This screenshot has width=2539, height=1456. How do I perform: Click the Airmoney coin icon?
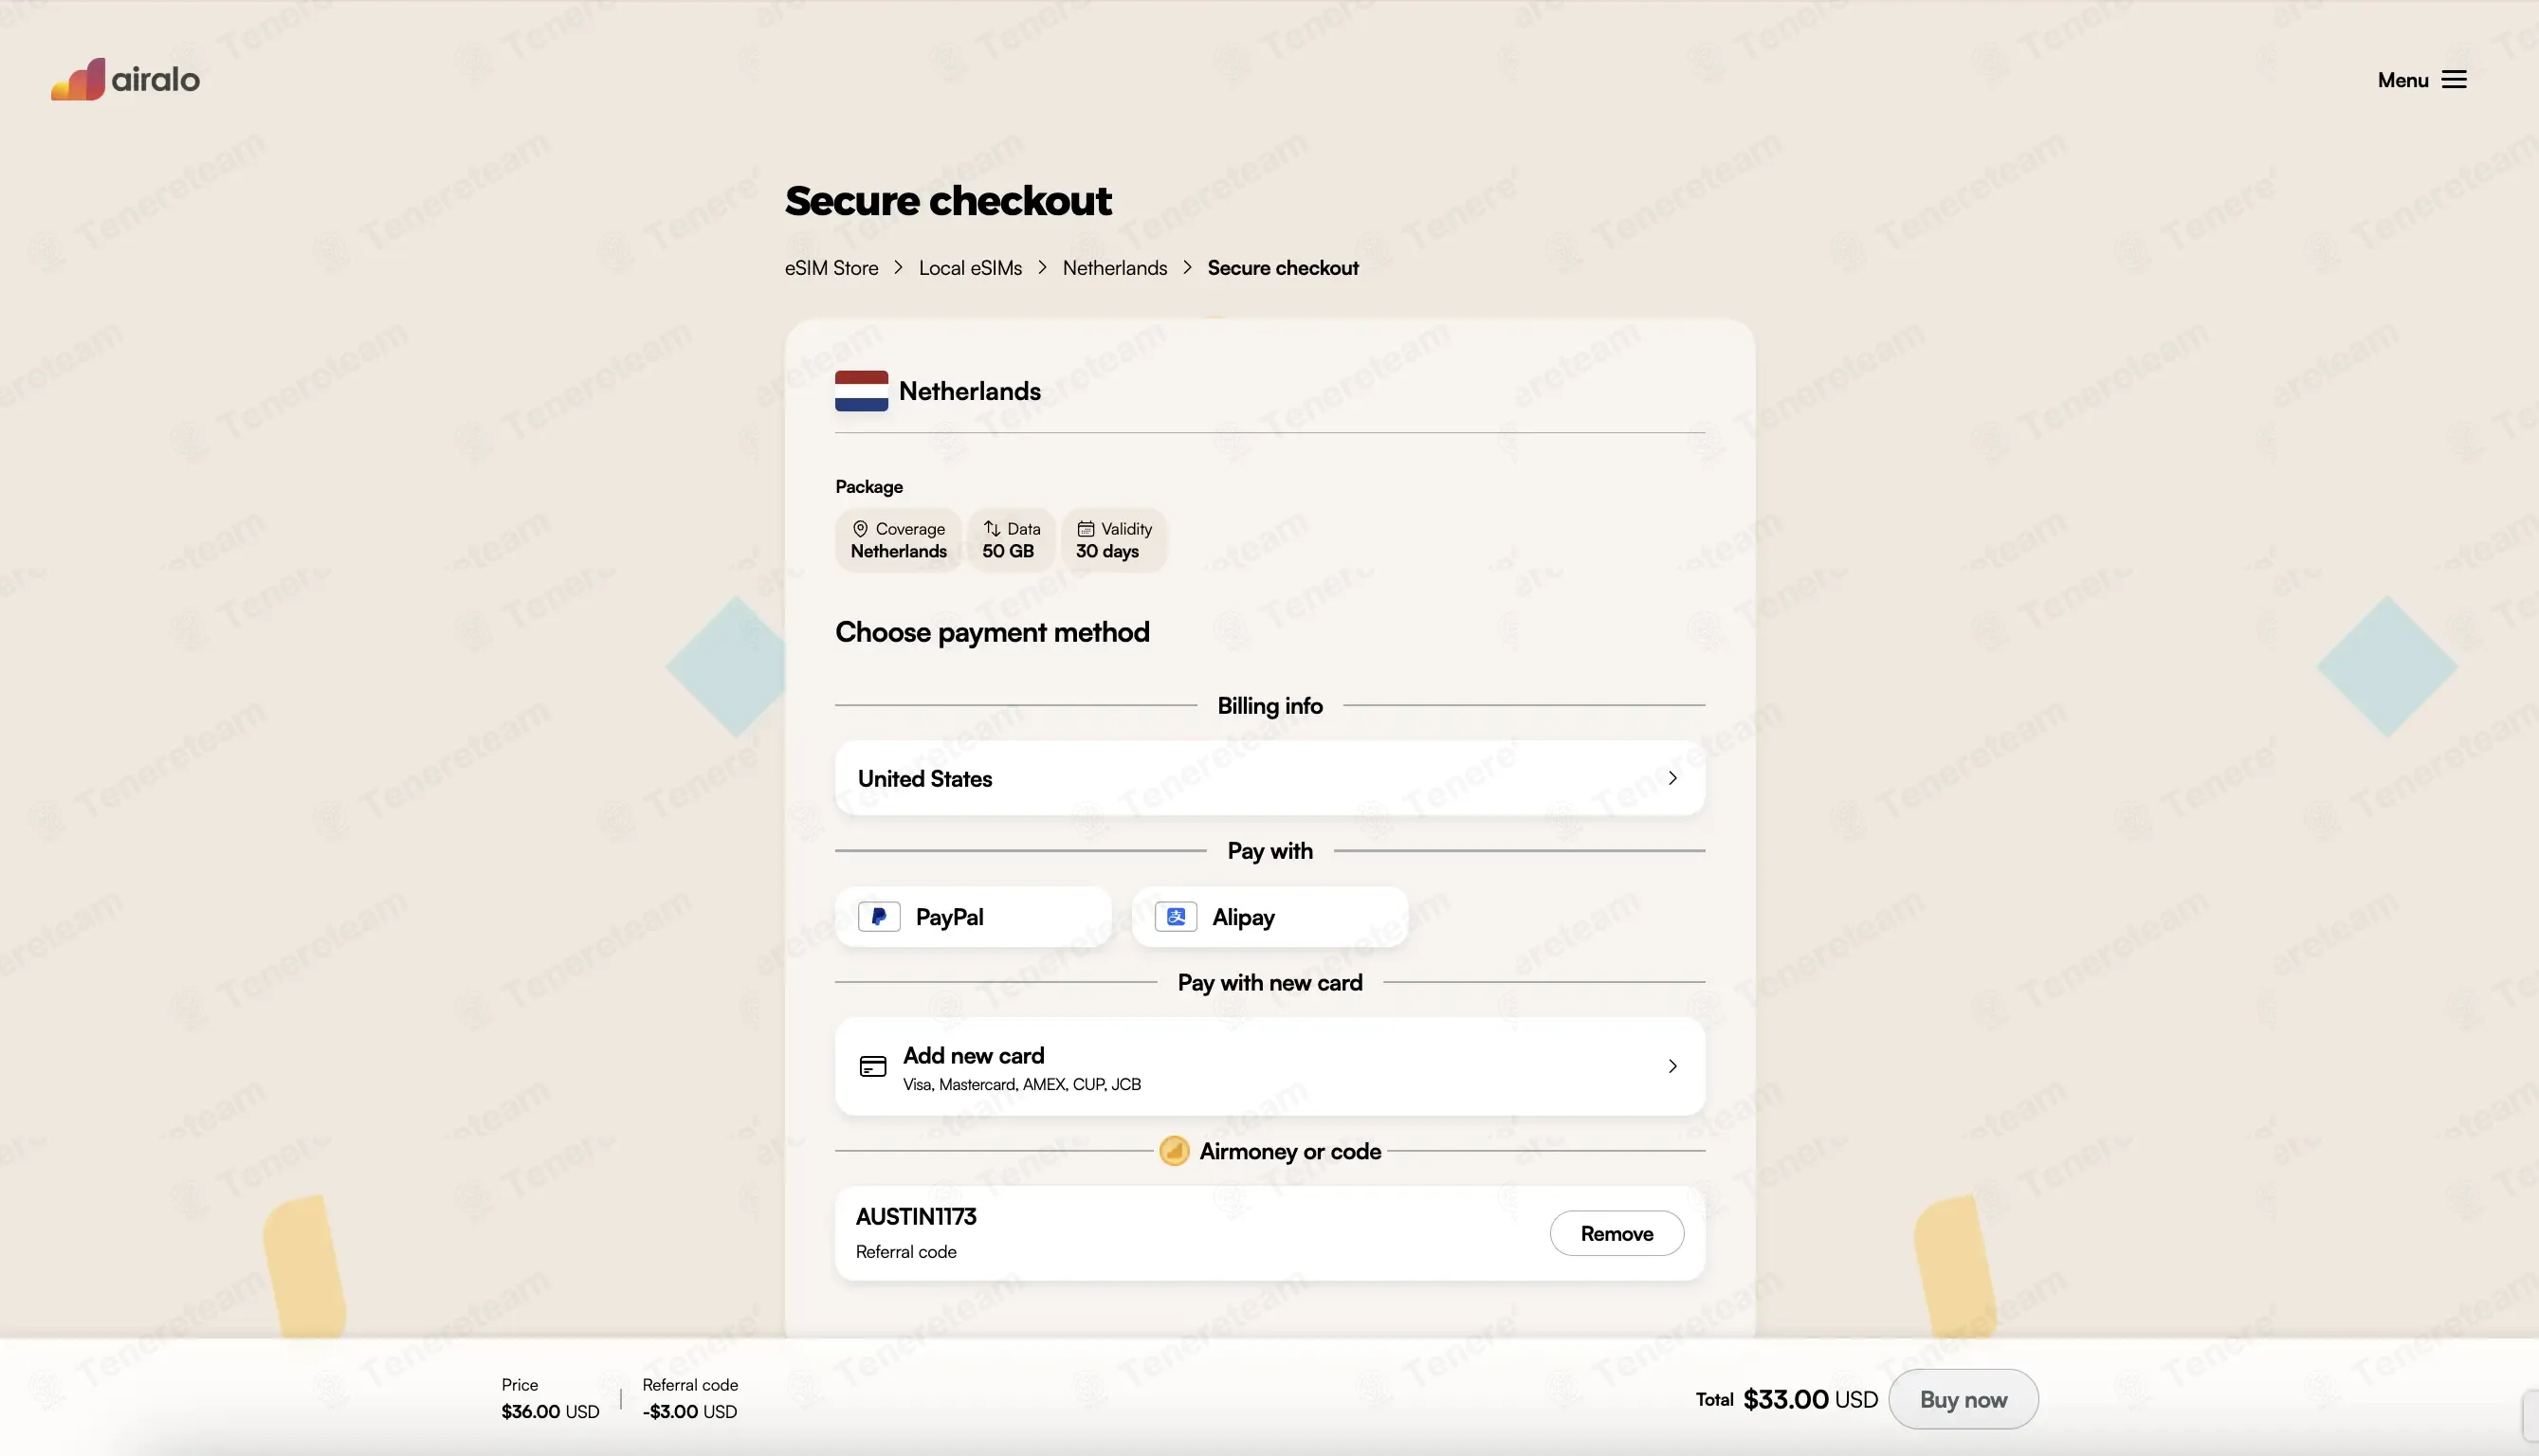pos(1174,1151)
